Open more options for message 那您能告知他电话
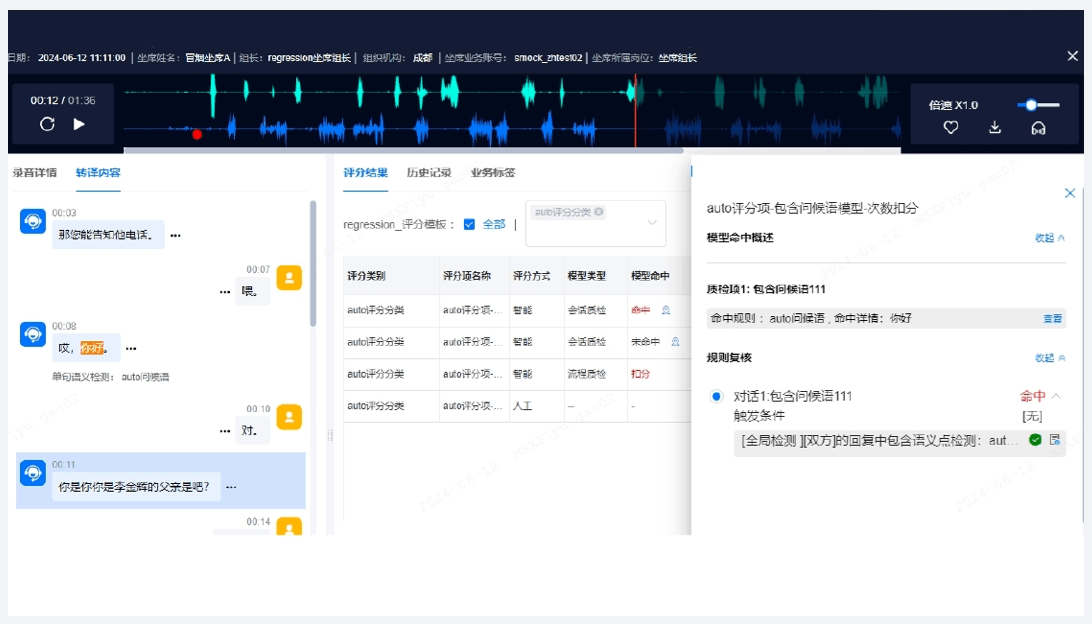The width and height of the screenshot is (1092, 624). 175,236
